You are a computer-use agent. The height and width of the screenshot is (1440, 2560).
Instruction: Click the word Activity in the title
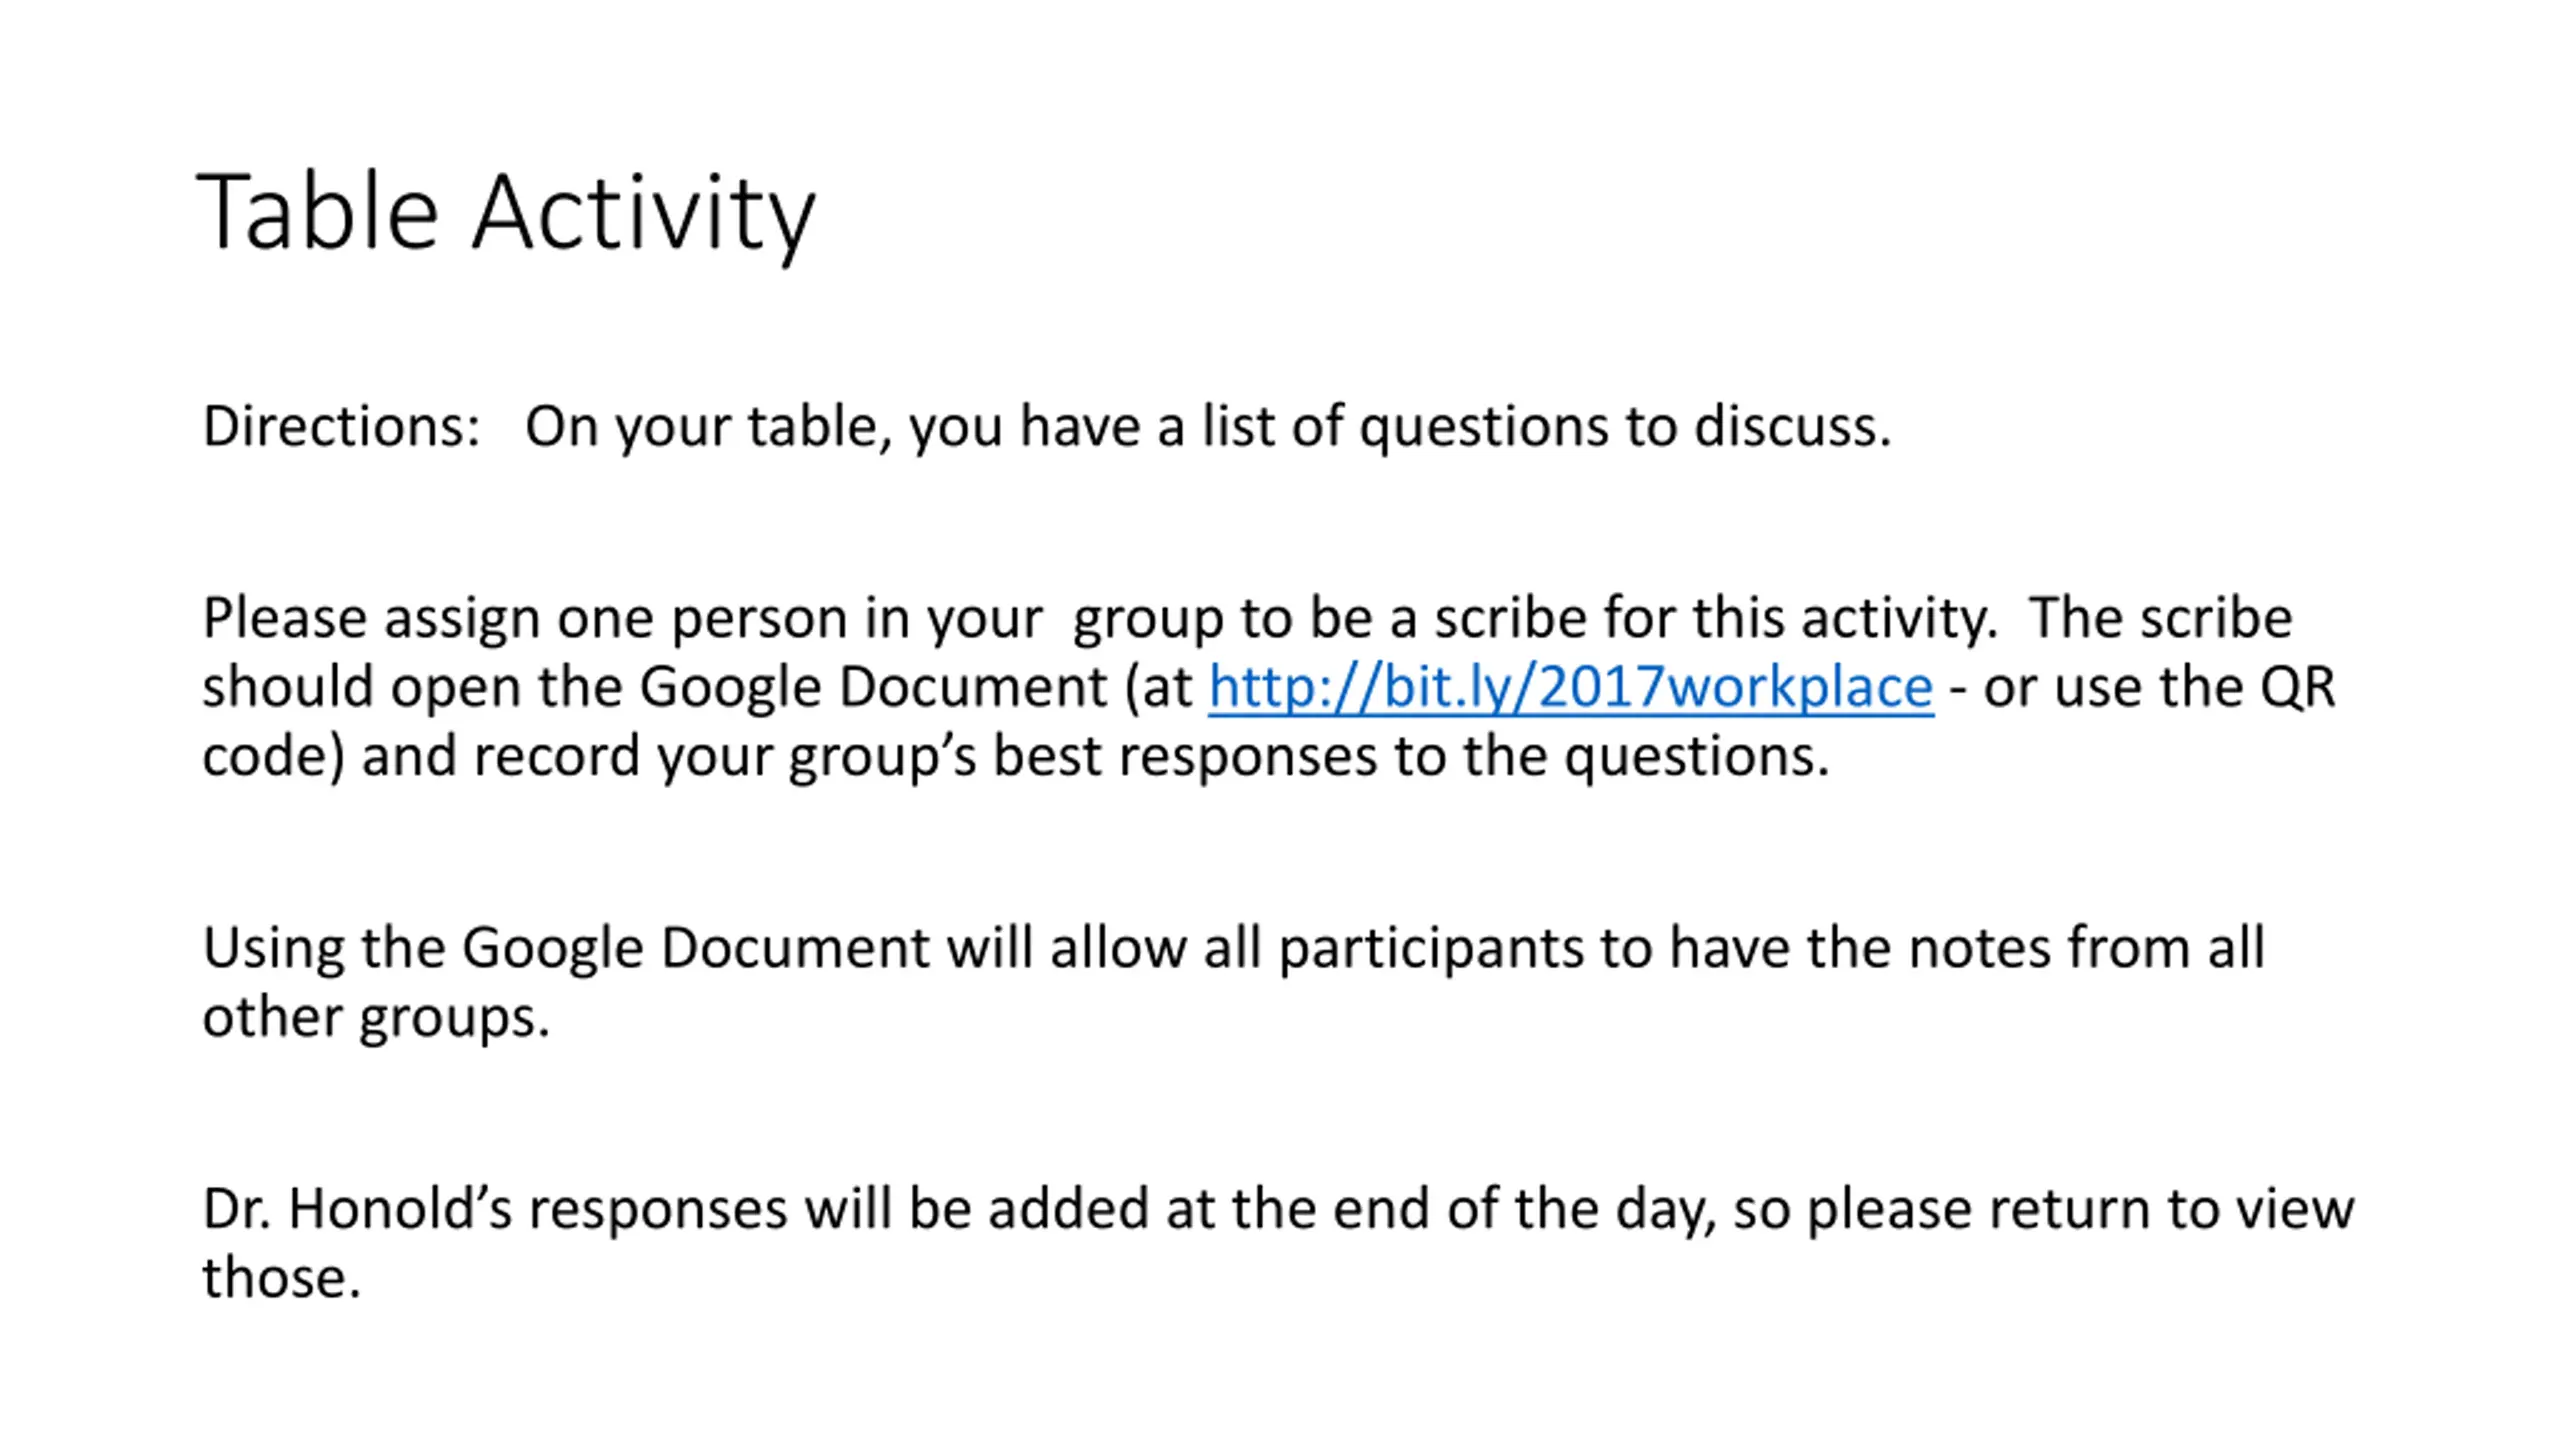[644, 215]
